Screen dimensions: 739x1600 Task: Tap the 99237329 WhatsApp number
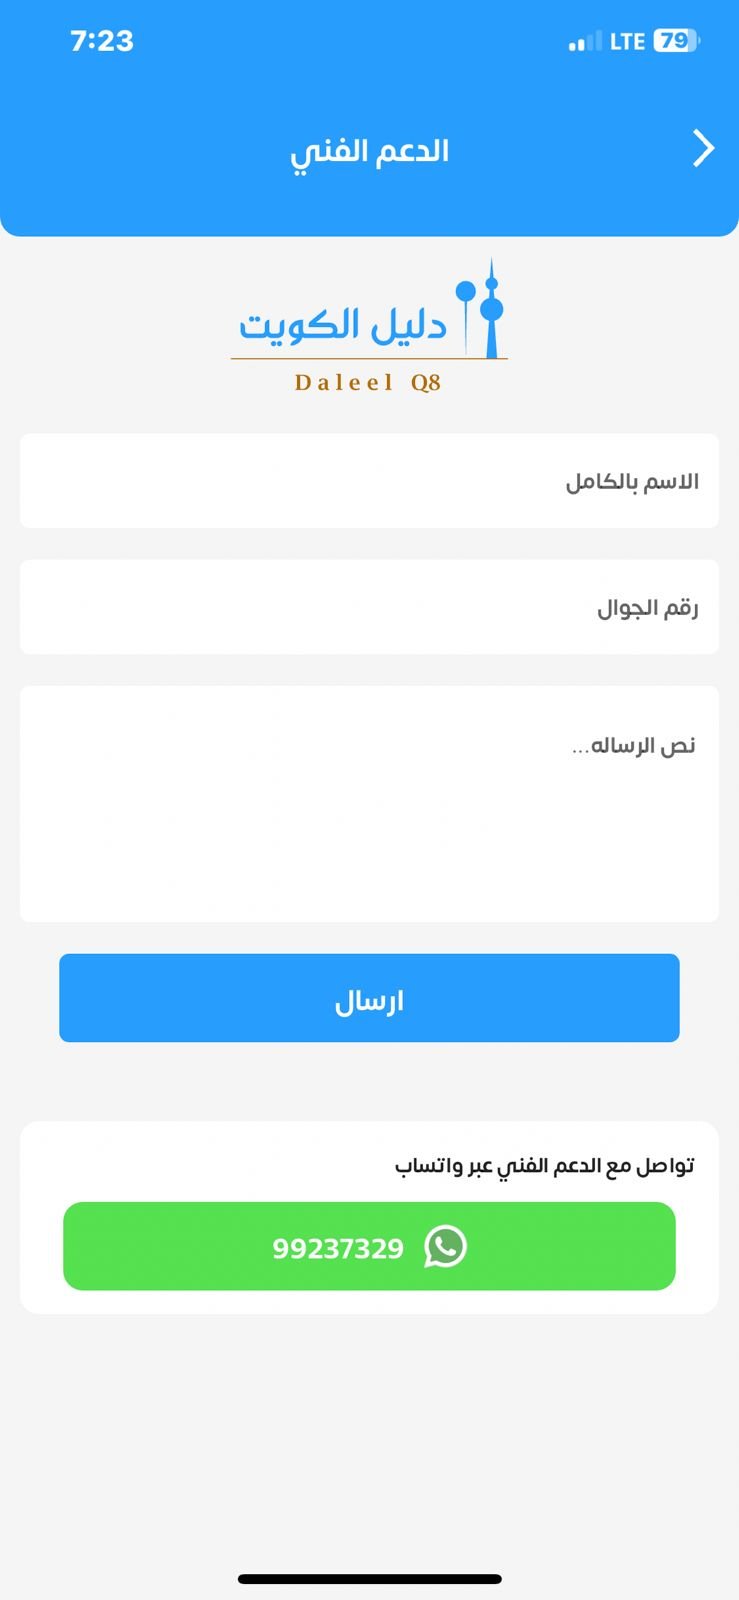pos(338,1248)
